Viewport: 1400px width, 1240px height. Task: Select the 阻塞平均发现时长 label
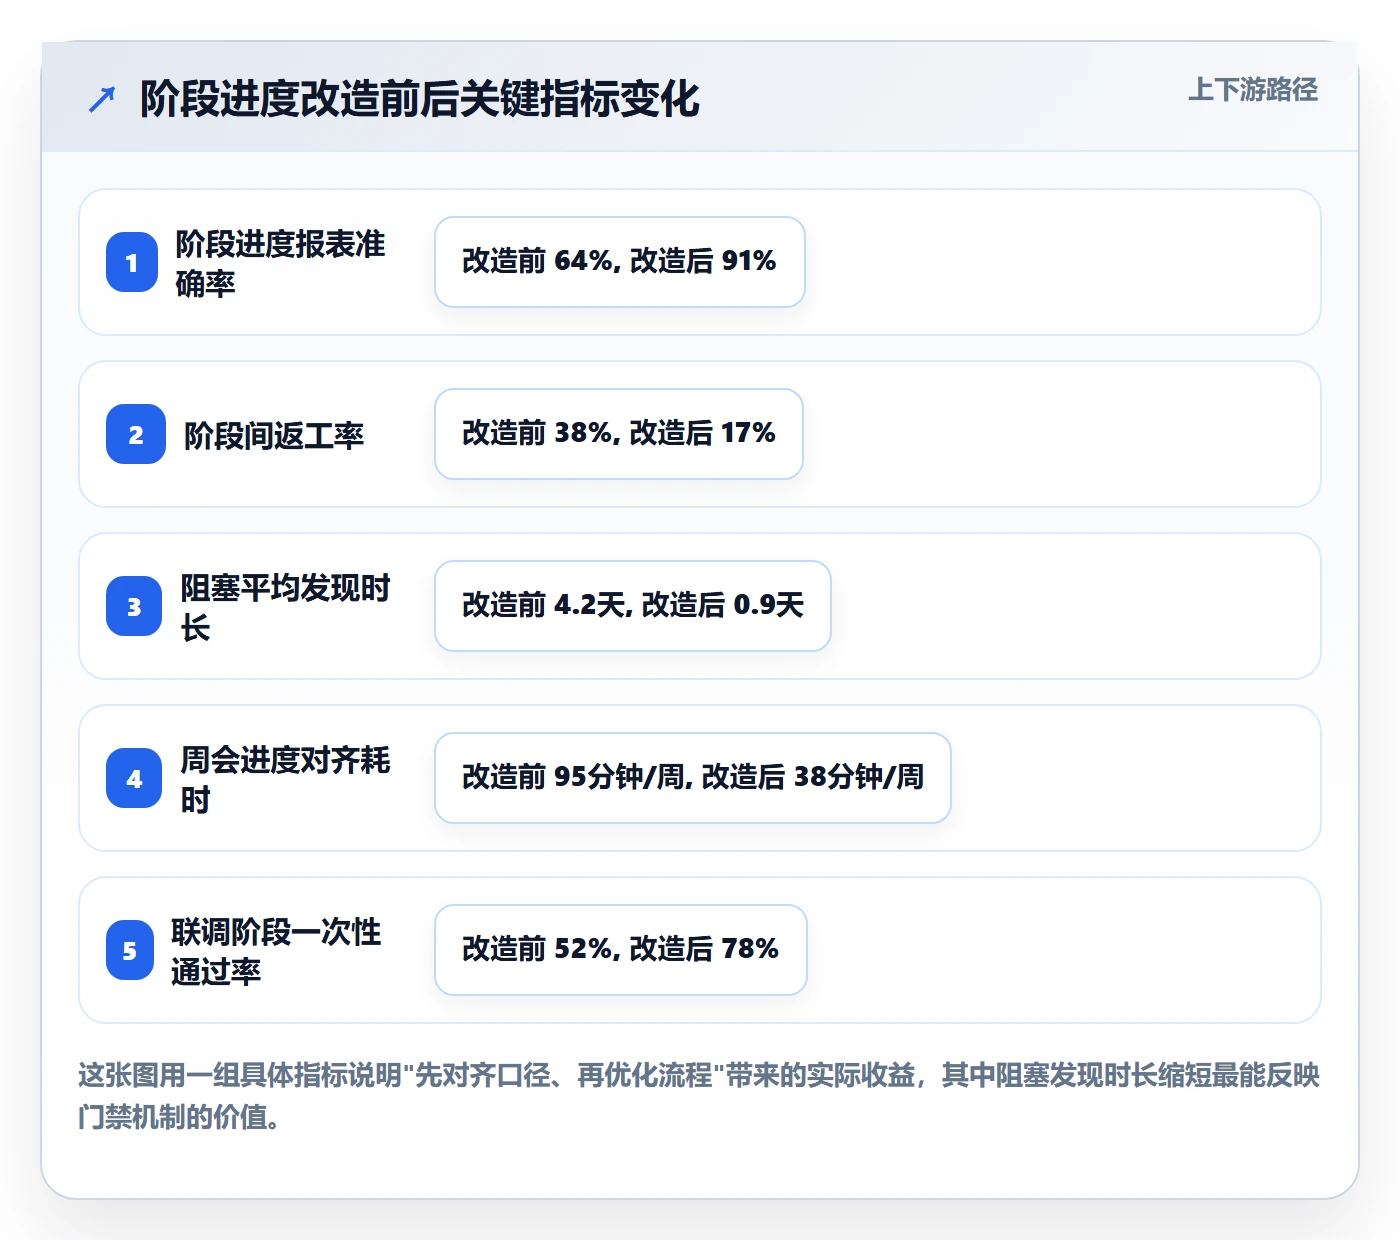pyautogui.click(x=285, y=607)
